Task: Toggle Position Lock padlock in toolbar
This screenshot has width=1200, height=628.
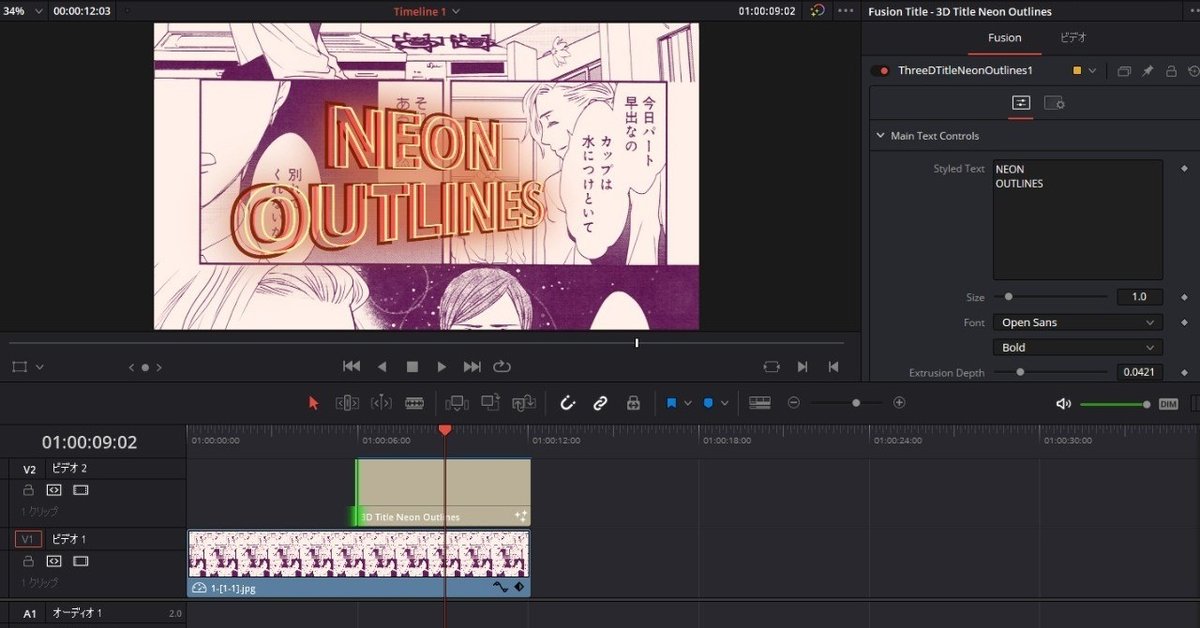Action: point(633,403)
